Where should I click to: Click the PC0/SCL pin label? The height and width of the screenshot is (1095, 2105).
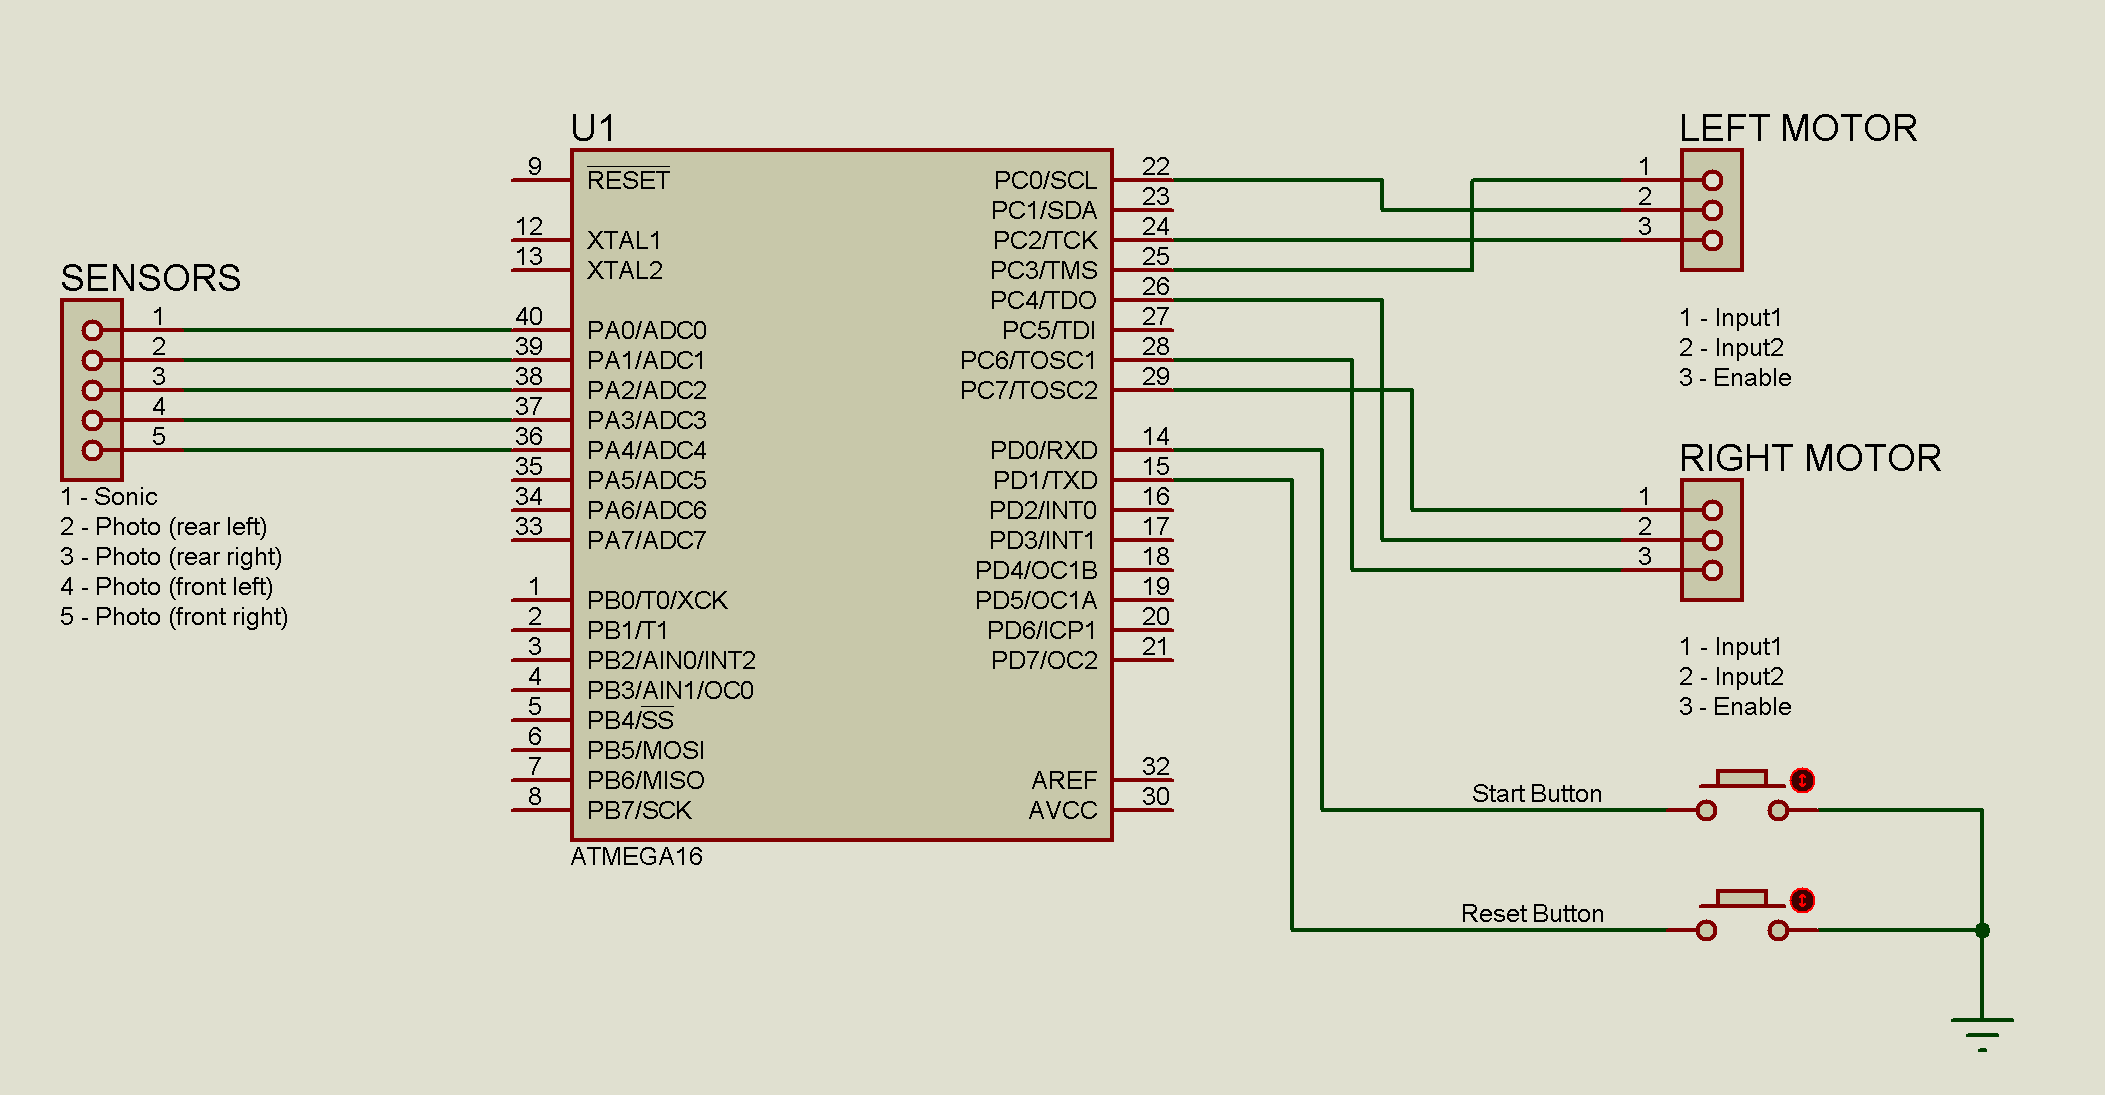(x=1045, y=180)
